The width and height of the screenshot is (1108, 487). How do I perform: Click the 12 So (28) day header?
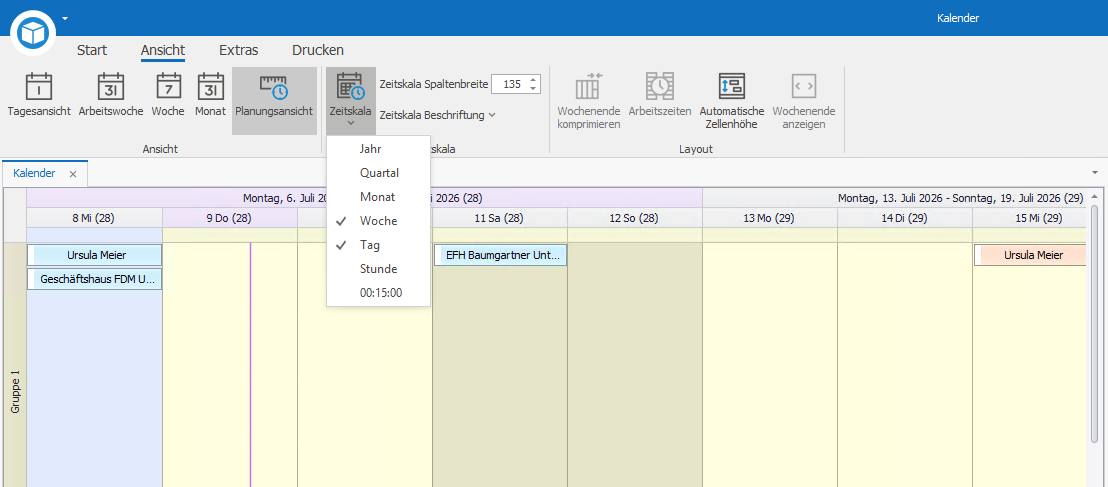(x=635, y=218)
